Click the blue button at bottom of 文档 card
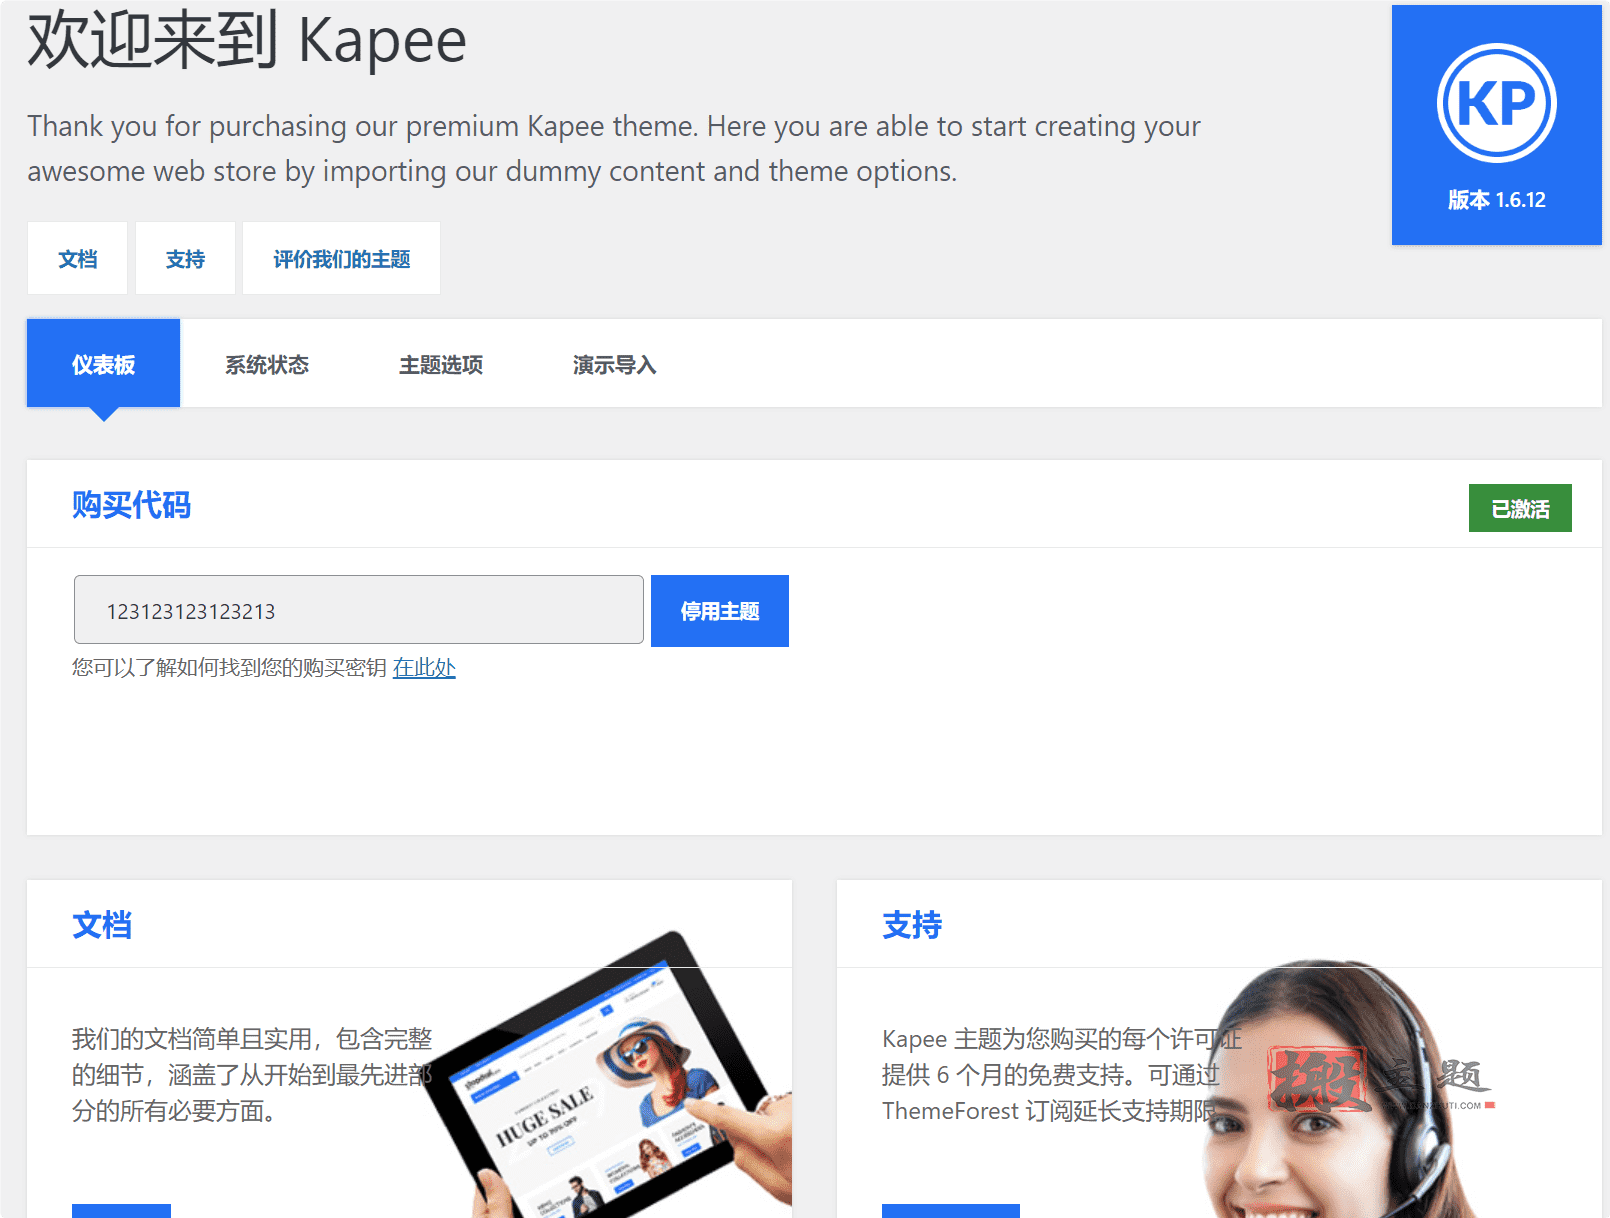The height and width of the screenshot is (1218, 1610). click(x=121, y=1211)
